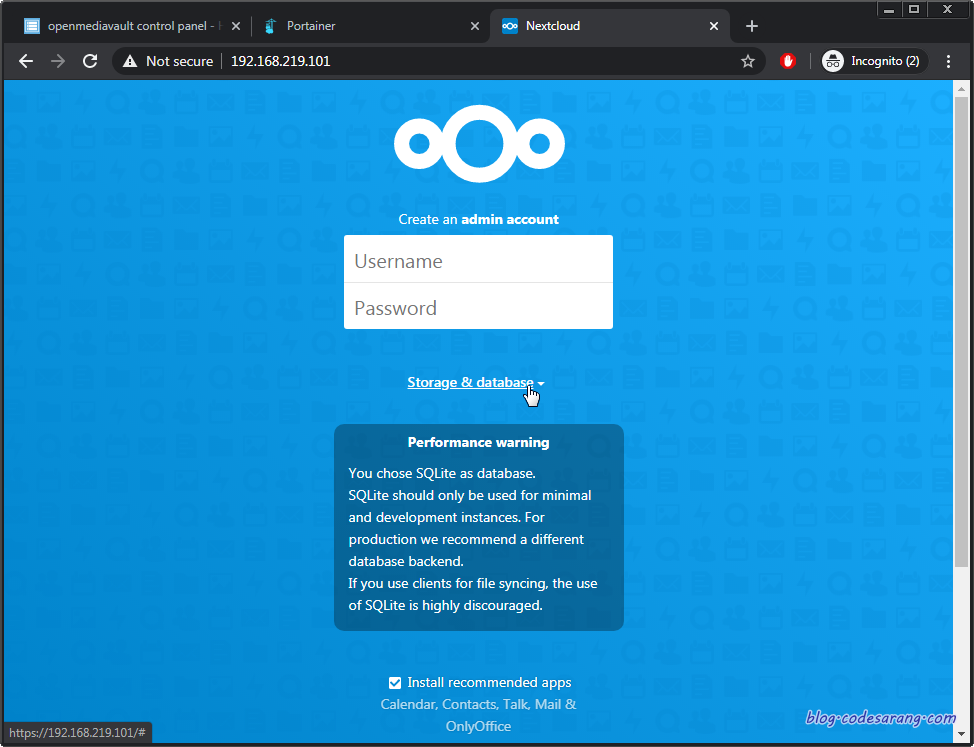
Task: Click the OnlyOffice text
Action: click(478, 726)
